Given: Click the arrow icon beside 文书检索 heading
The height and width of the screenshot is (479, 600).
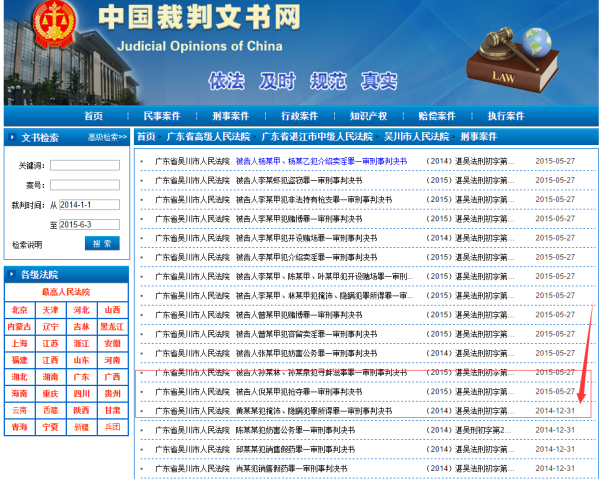Looking at the screenshot, I should tap(12, 137).
